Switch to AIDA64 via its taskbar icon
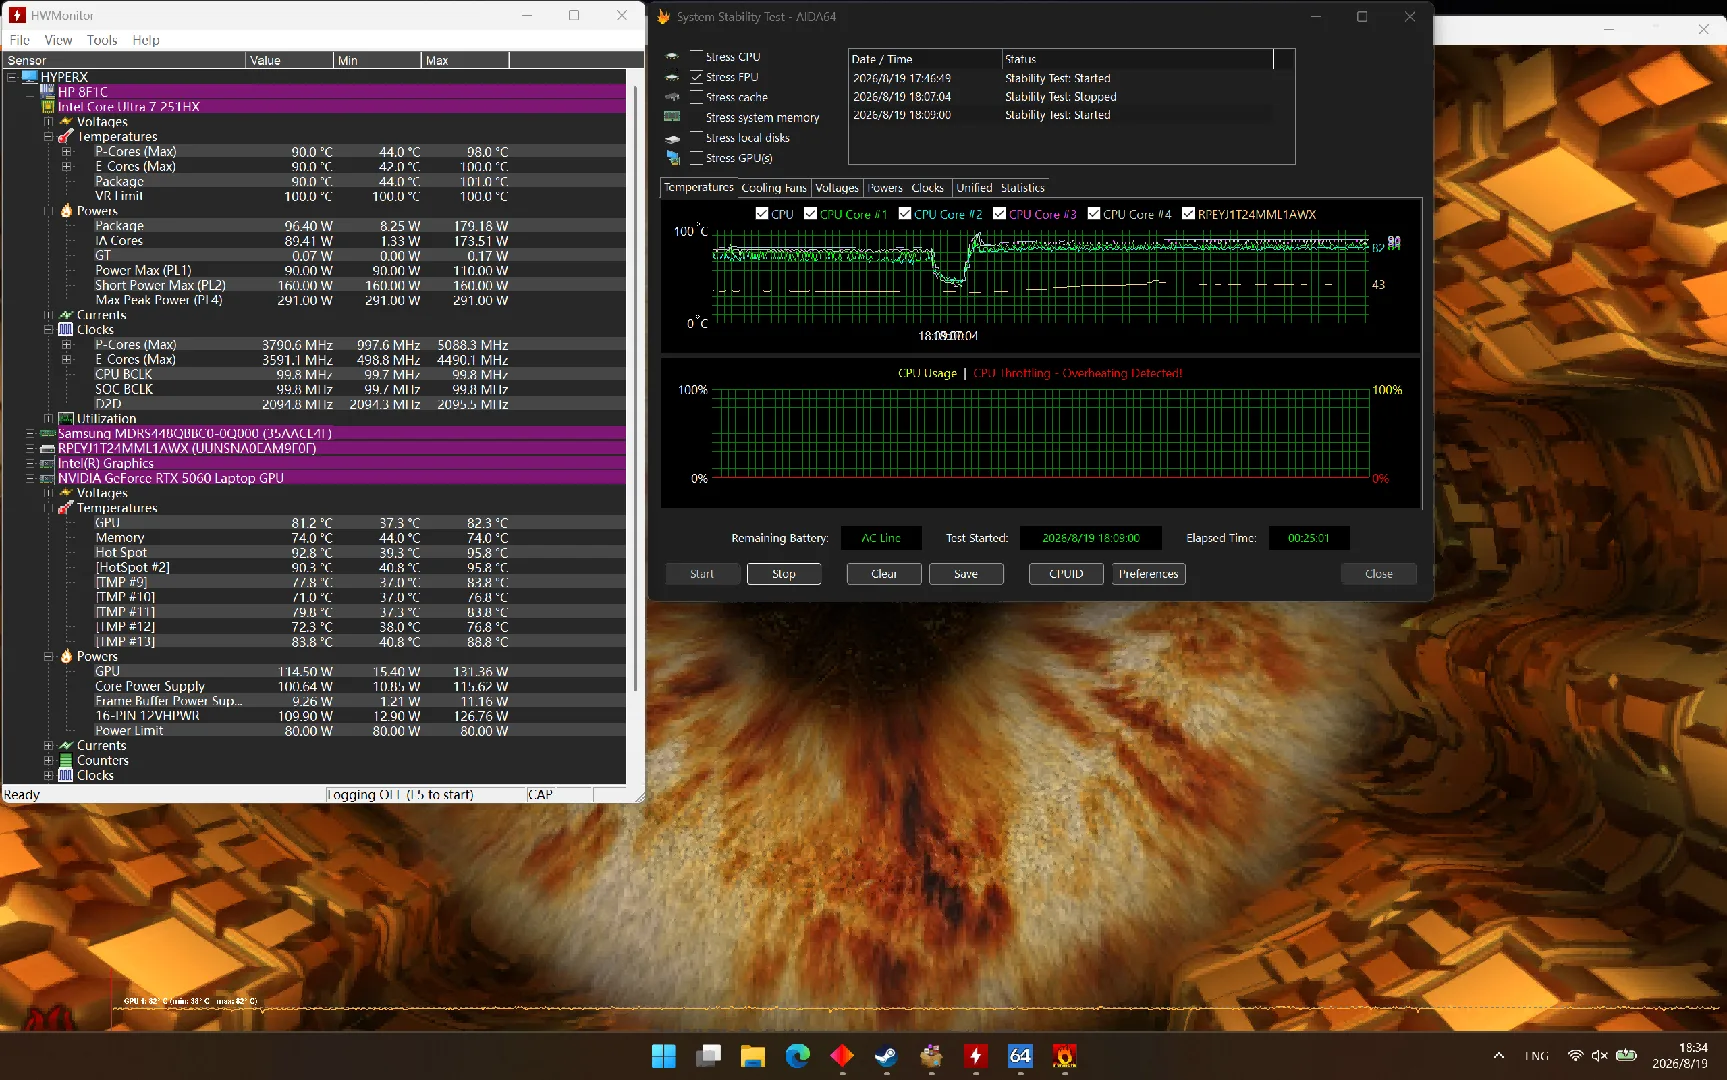Image resolution: width=1727 pixels, height=1080 pixels. tap(1020, 1056)
